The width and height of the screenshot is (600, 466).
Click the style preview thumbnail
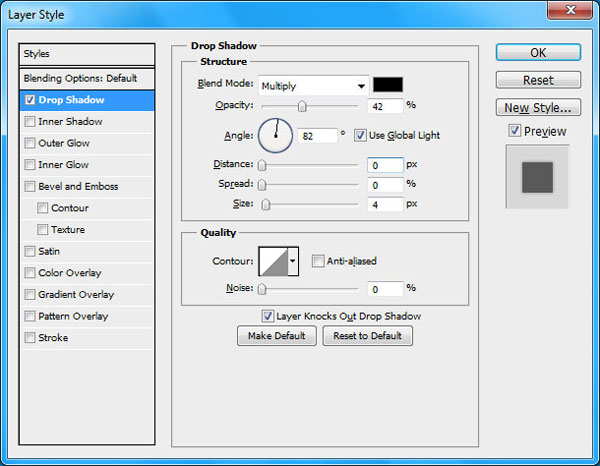pos(538,177)
